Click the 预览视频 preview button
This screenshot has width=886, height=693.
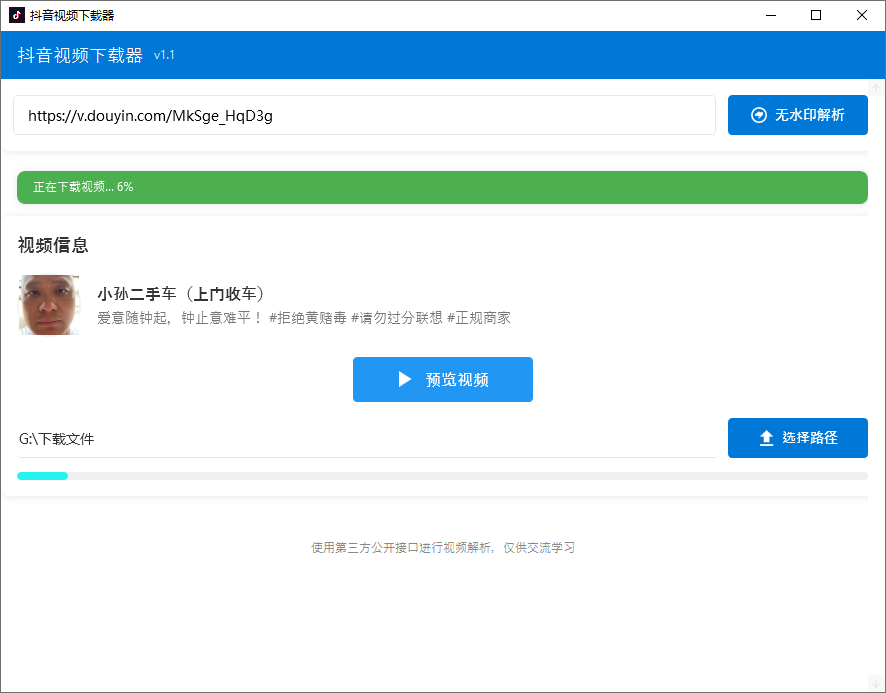442,379
